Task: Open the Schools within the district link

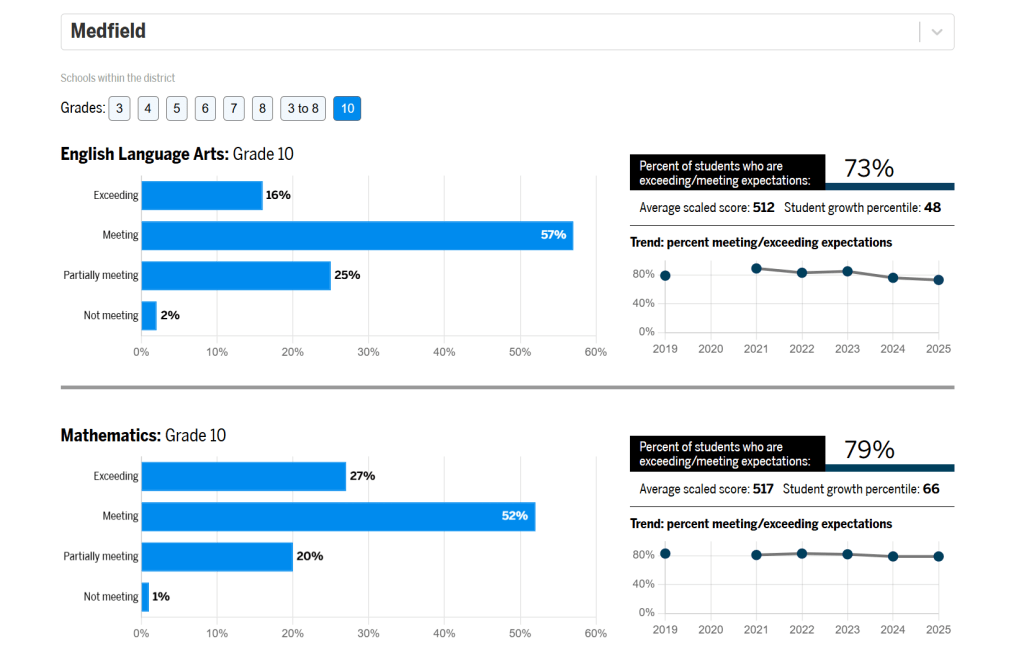Action: 118,78
